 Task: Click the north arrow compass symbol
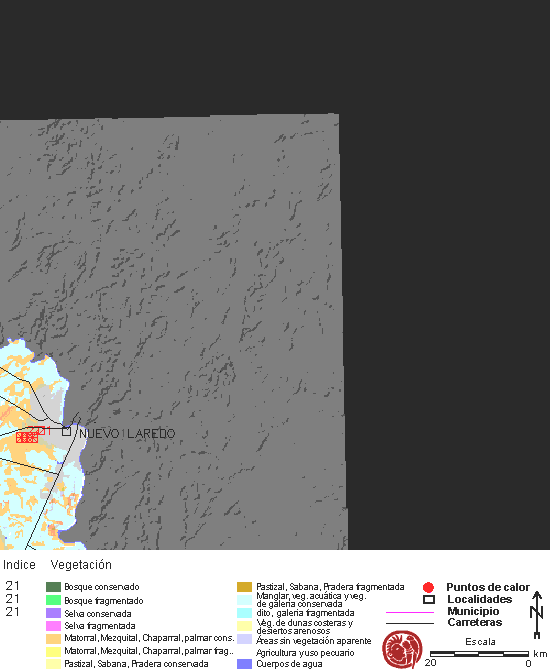[x=537, y=615]
